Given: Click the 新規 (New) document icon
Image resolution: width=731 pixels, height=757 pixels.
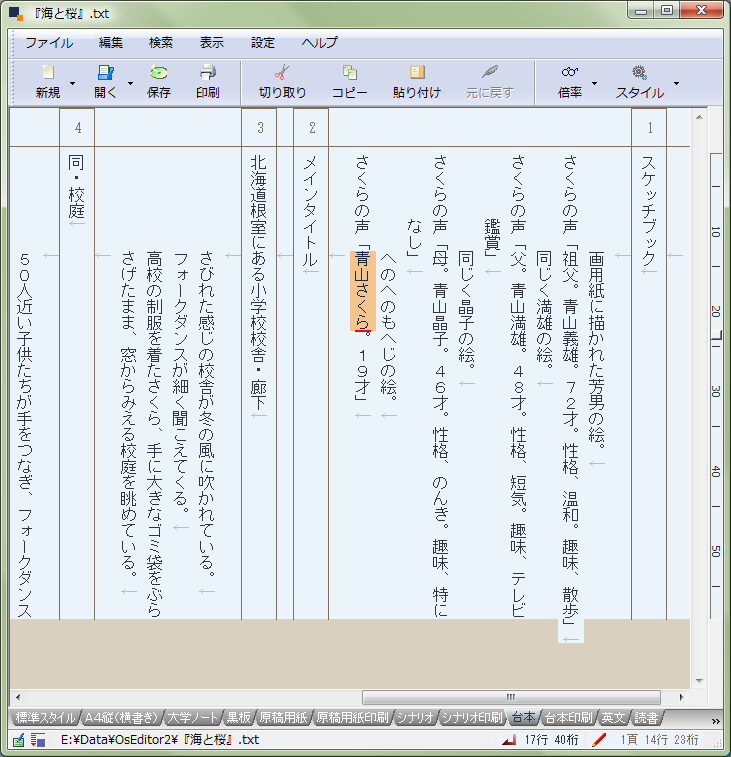Looking at the screenshot, I should pos(48,72).
